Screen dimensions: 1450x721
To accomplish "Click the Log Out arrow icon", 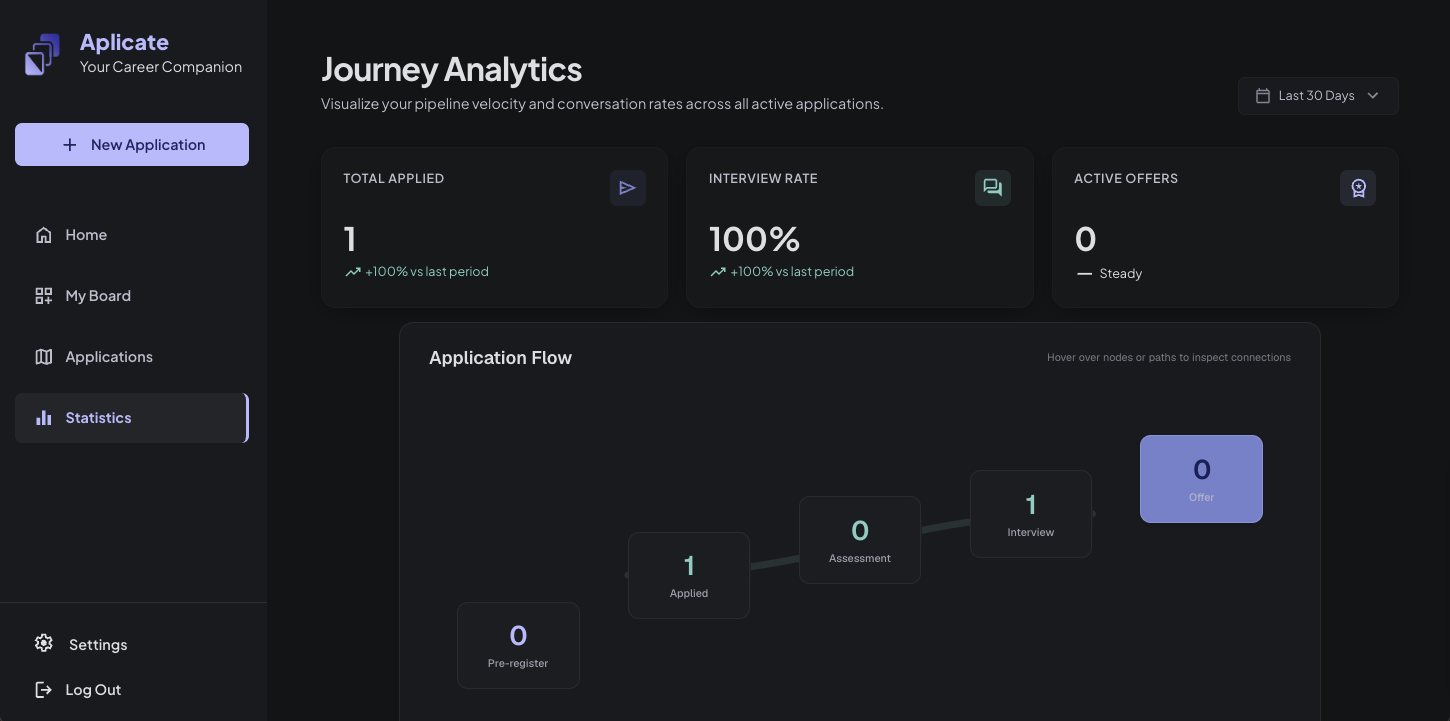I will click(x=44, y=690).
